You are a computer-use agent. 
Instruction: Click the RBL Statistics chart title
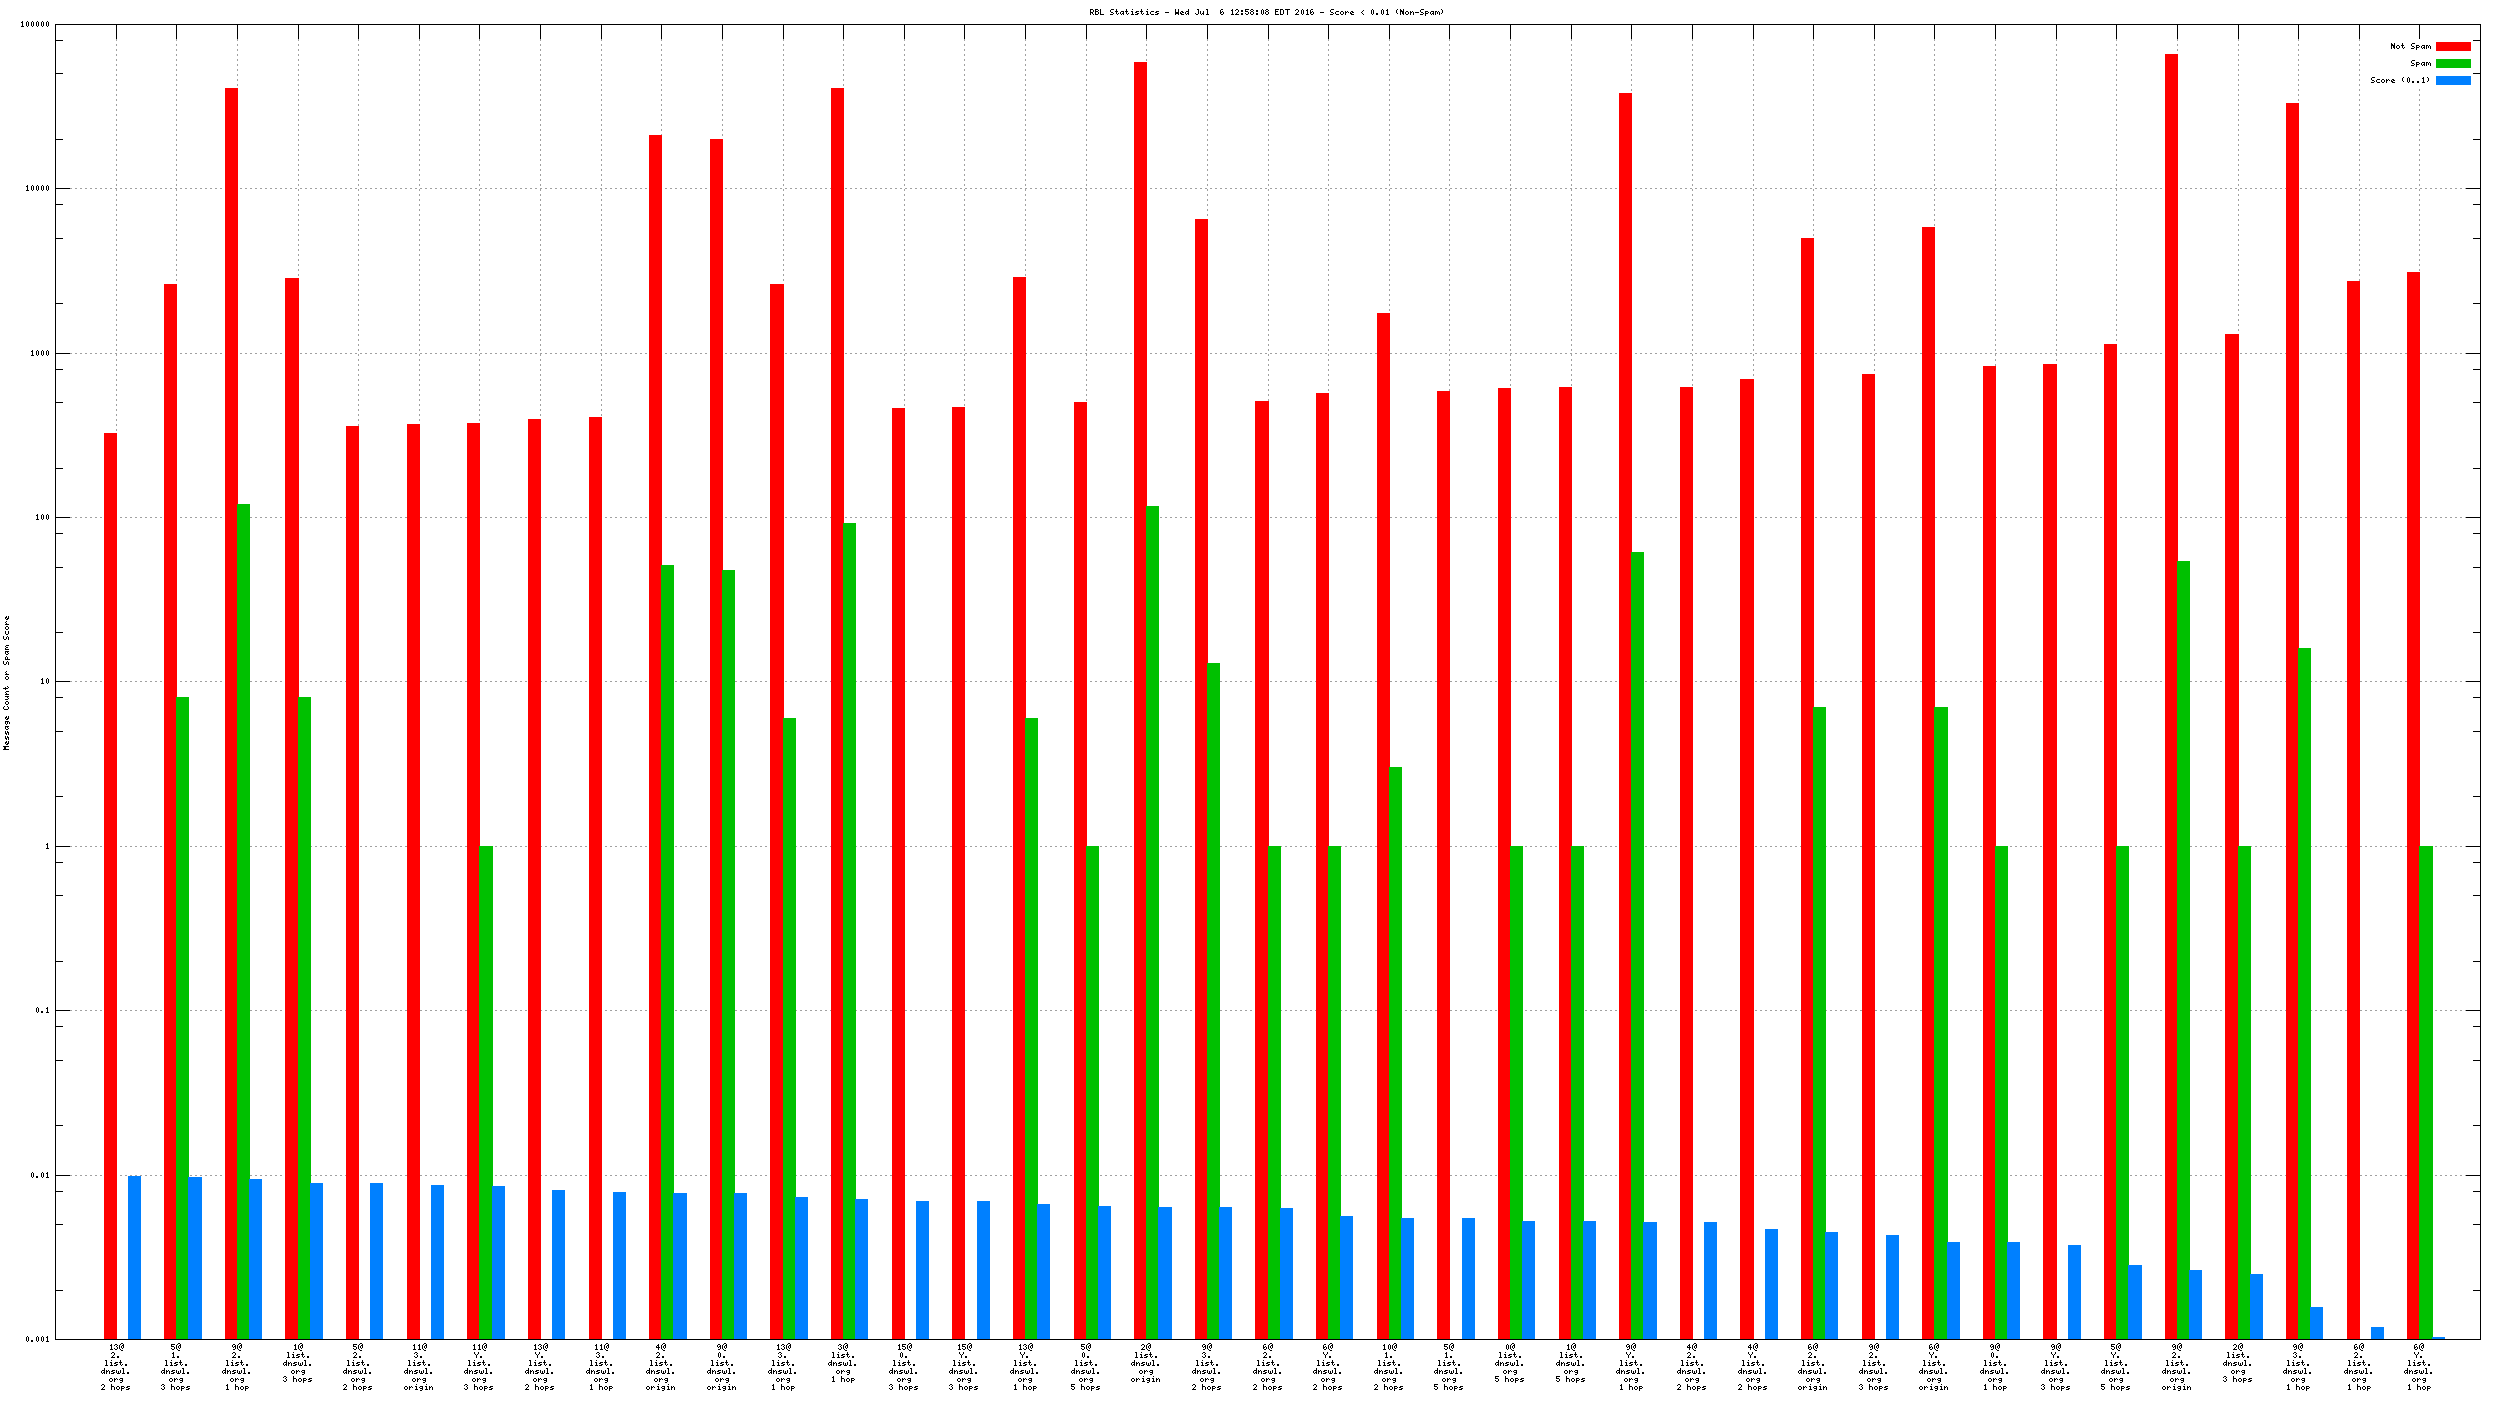(x=1266, y=13)
